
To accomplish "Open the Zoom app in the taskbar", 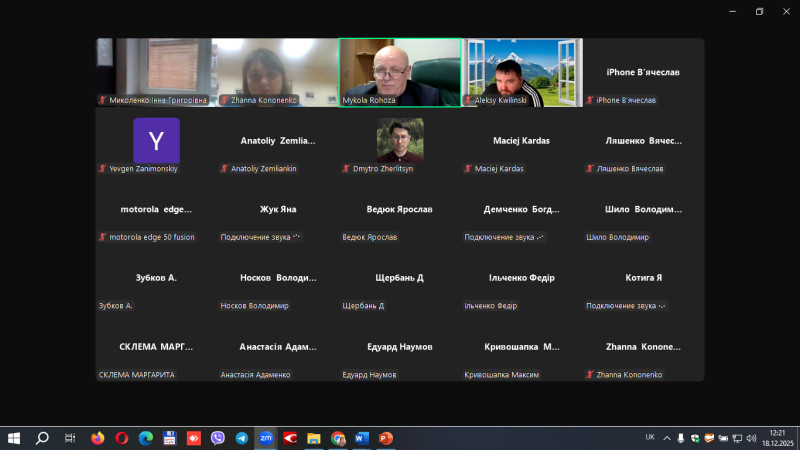I will (x=266, y=438).
